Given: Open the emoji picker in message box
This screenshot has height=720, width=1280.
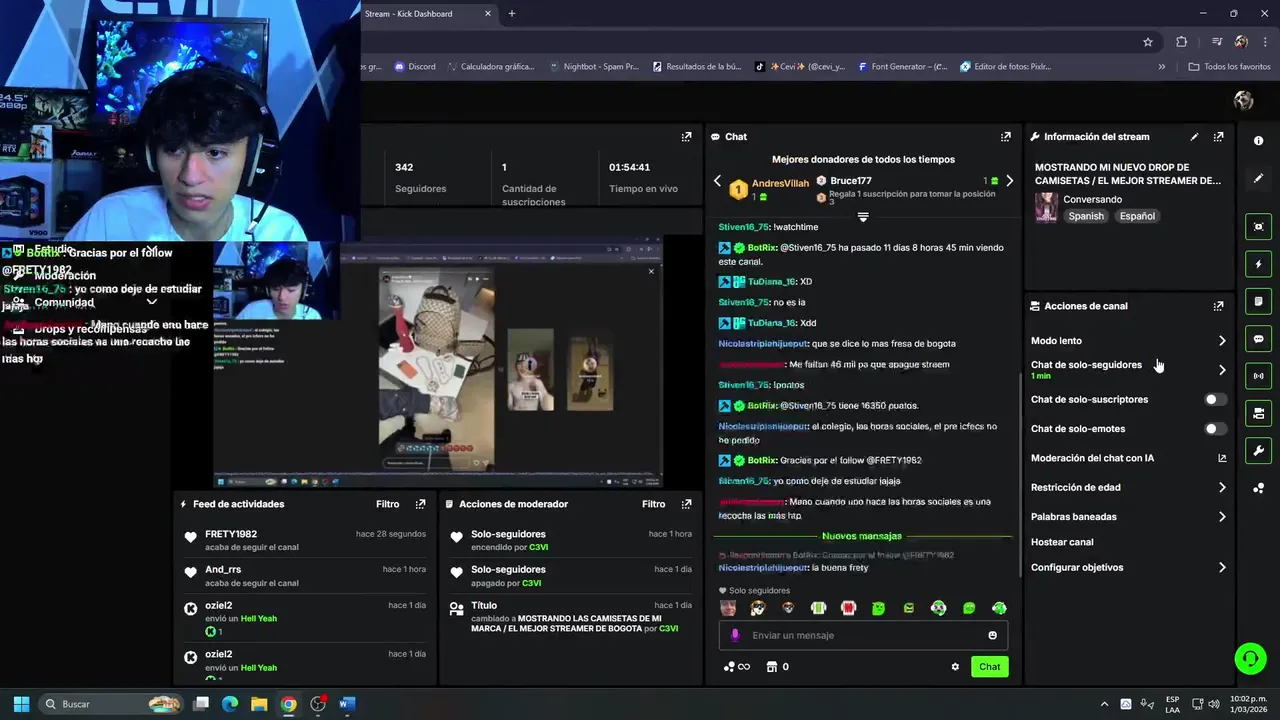Looking at the screenshot, I should (x=992, y=635).
